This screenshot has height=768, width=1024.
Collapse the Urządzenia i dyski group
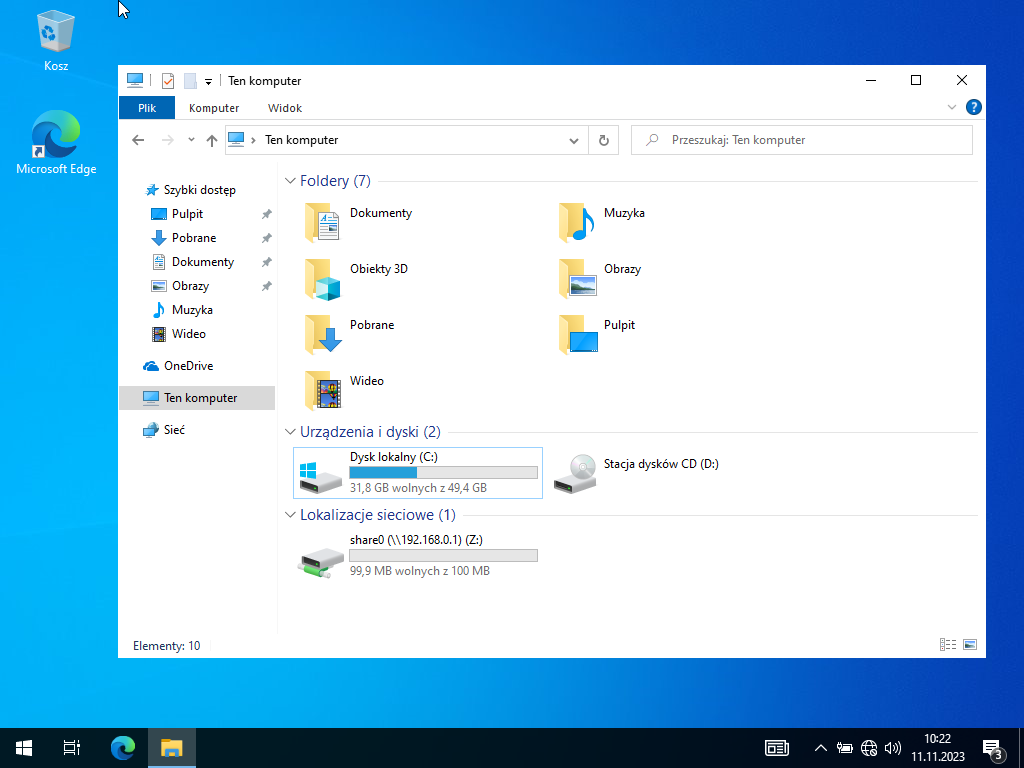pos(290,432)
